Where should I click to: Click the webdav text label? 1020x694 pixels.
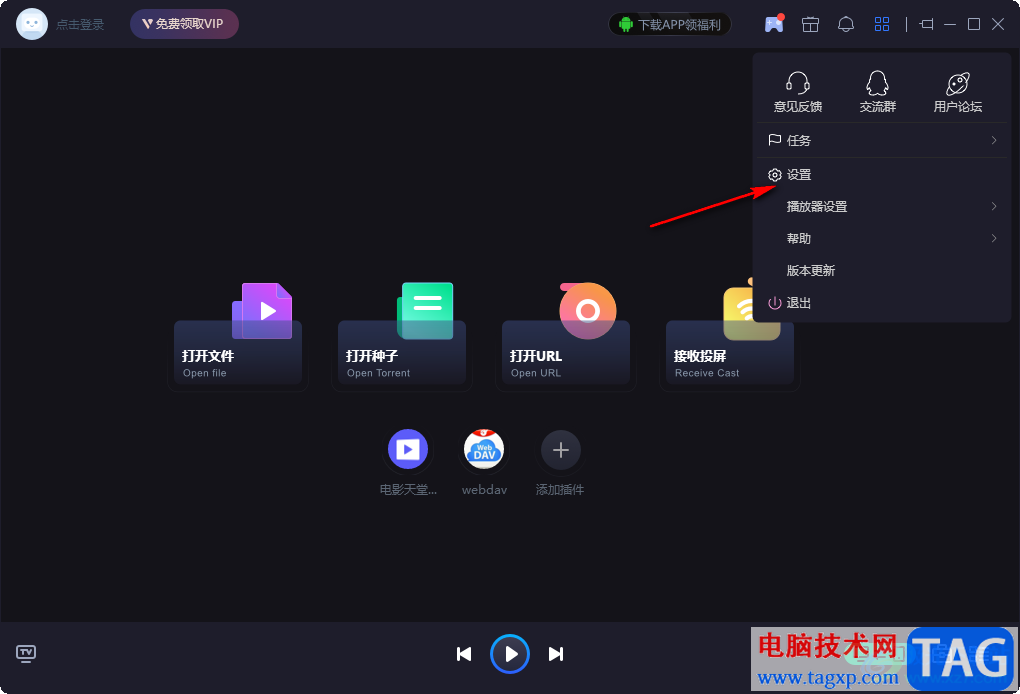point(484,490)
